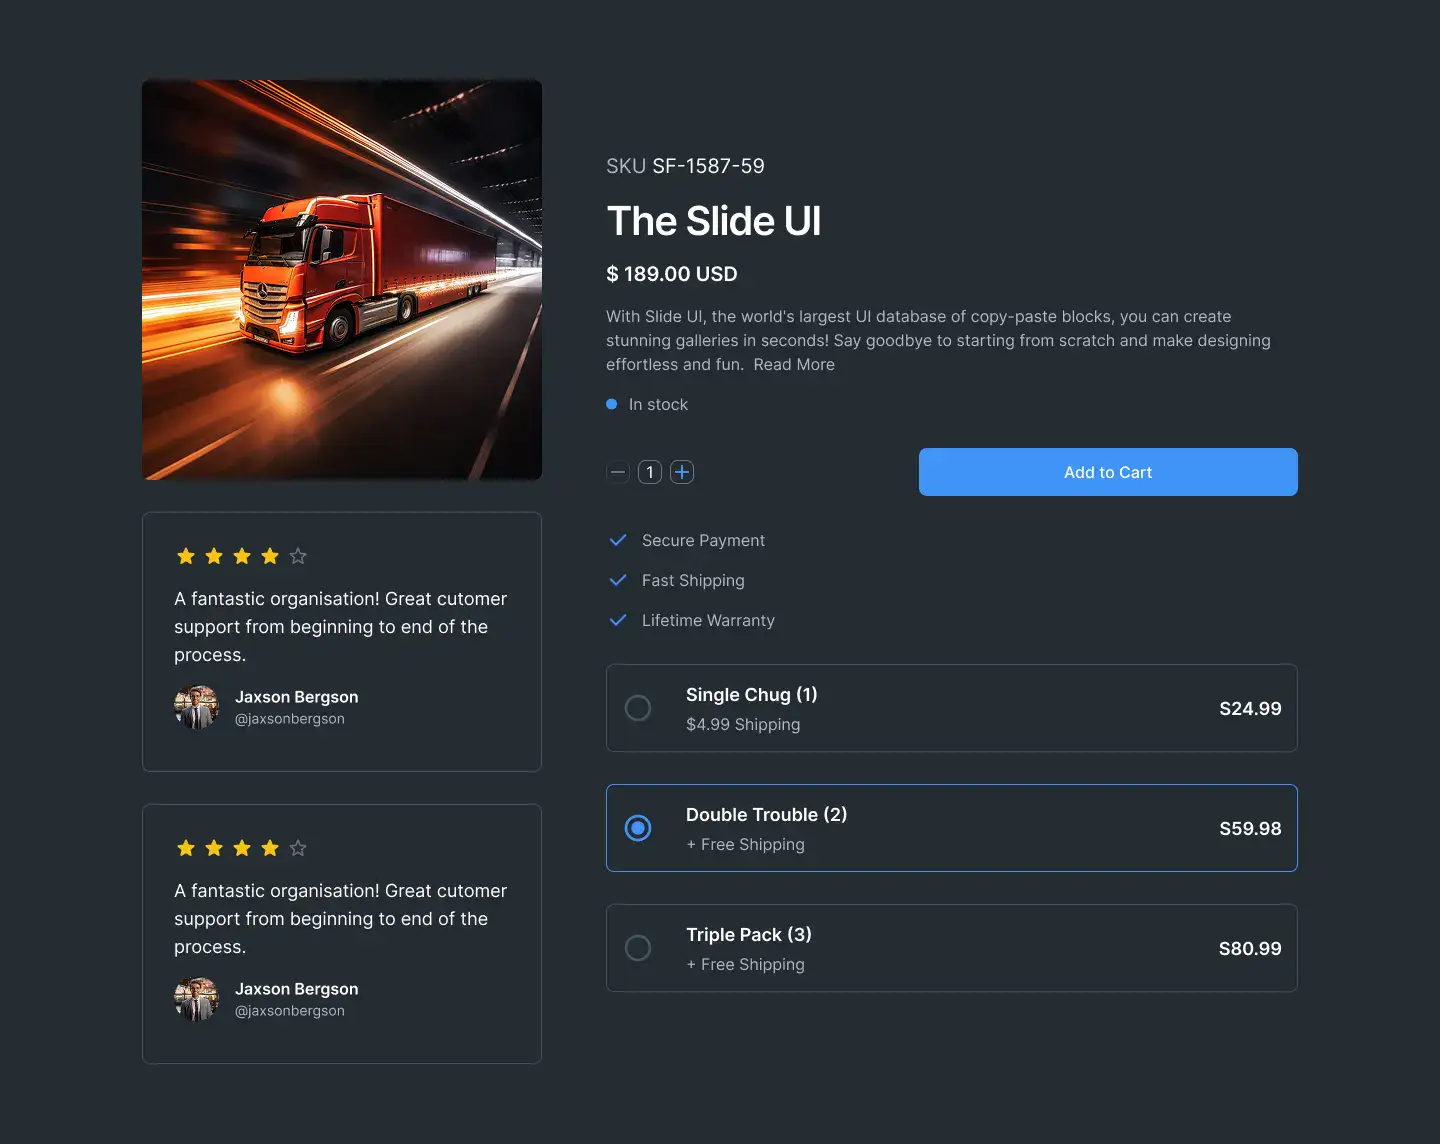
Task: Click the Lifetime Warranty label
Action: coord(708,621)
